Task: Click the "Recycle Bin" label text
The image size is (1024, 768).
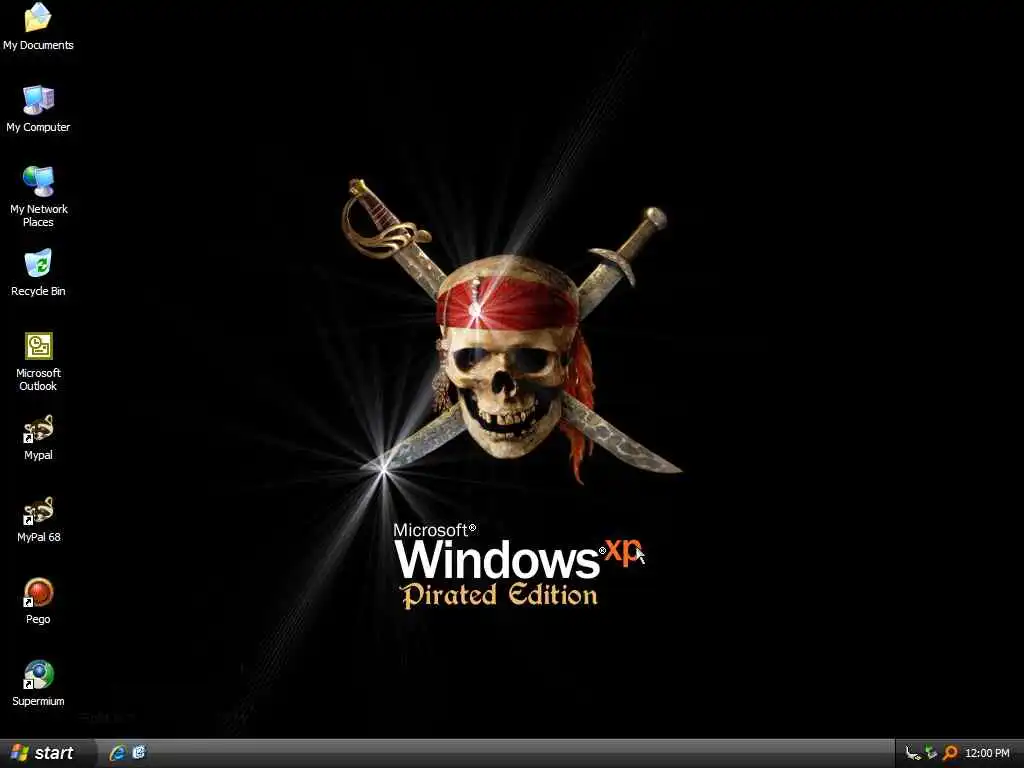Action: [38, 291]
